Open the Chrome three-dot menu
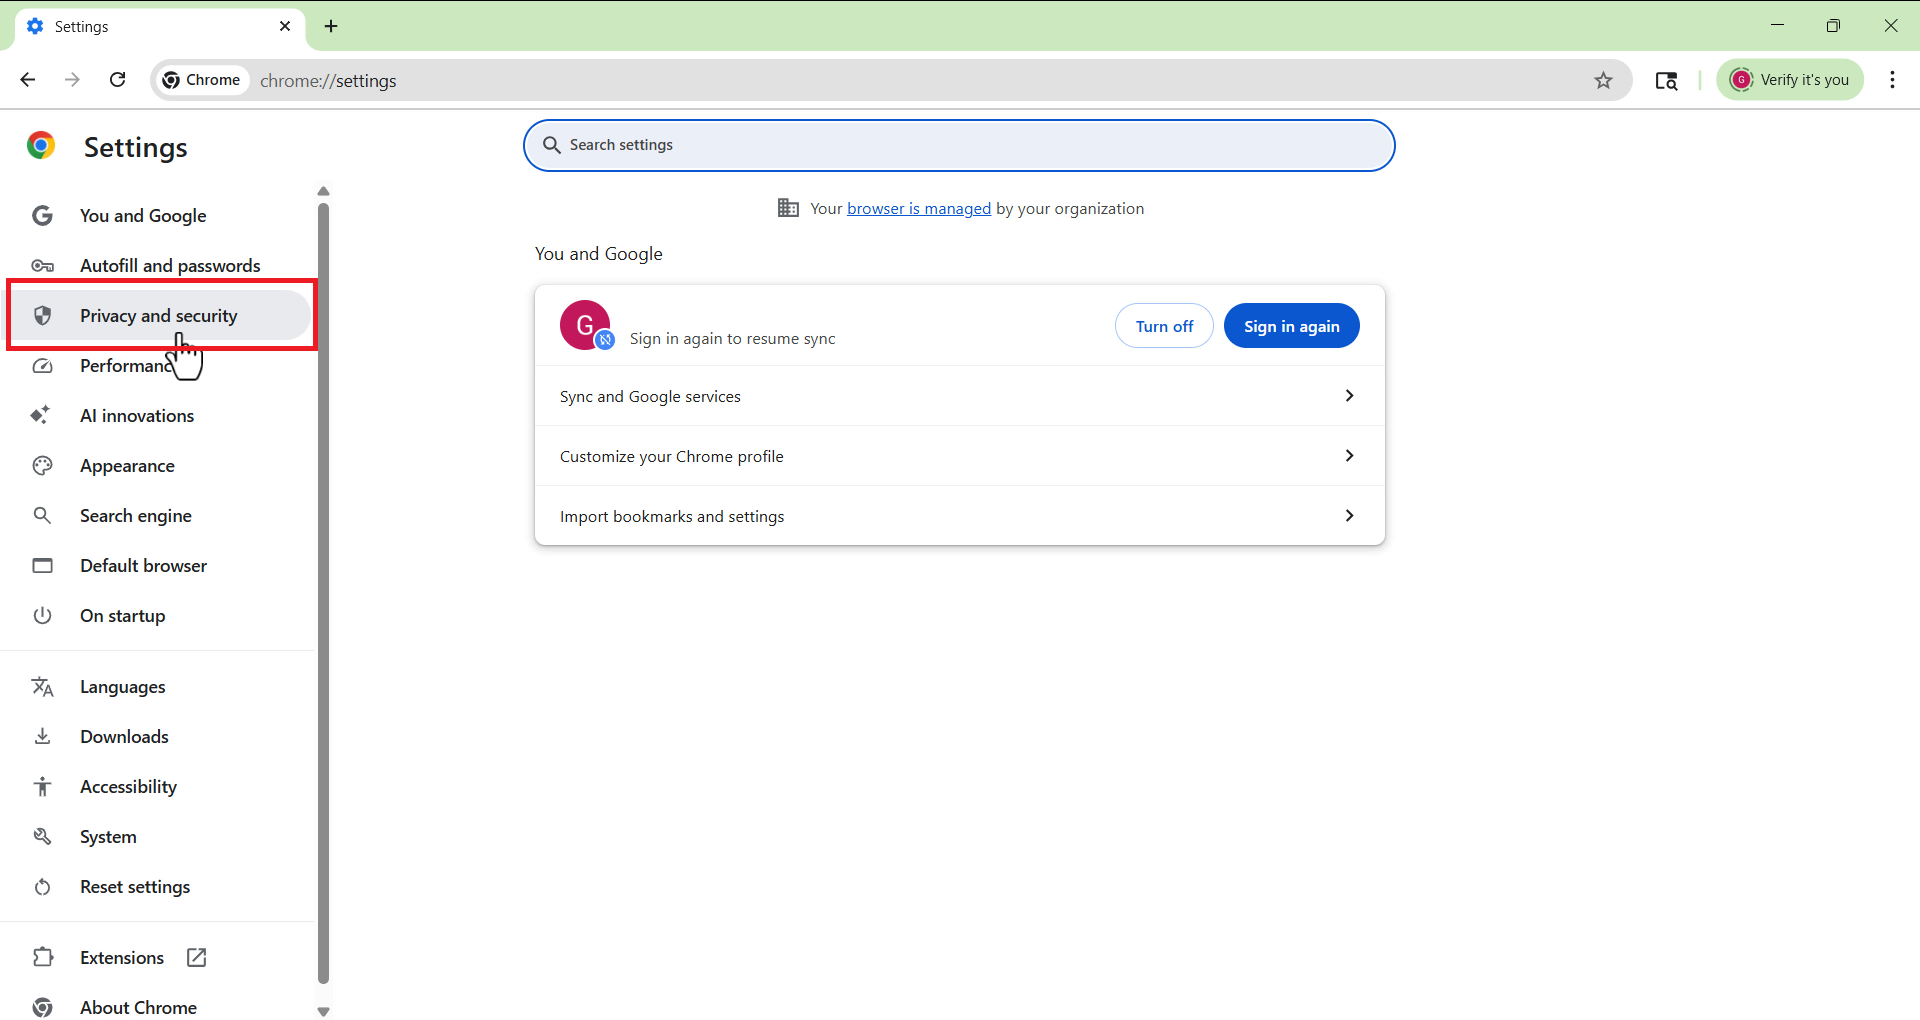 click(x=1892, y=80)
